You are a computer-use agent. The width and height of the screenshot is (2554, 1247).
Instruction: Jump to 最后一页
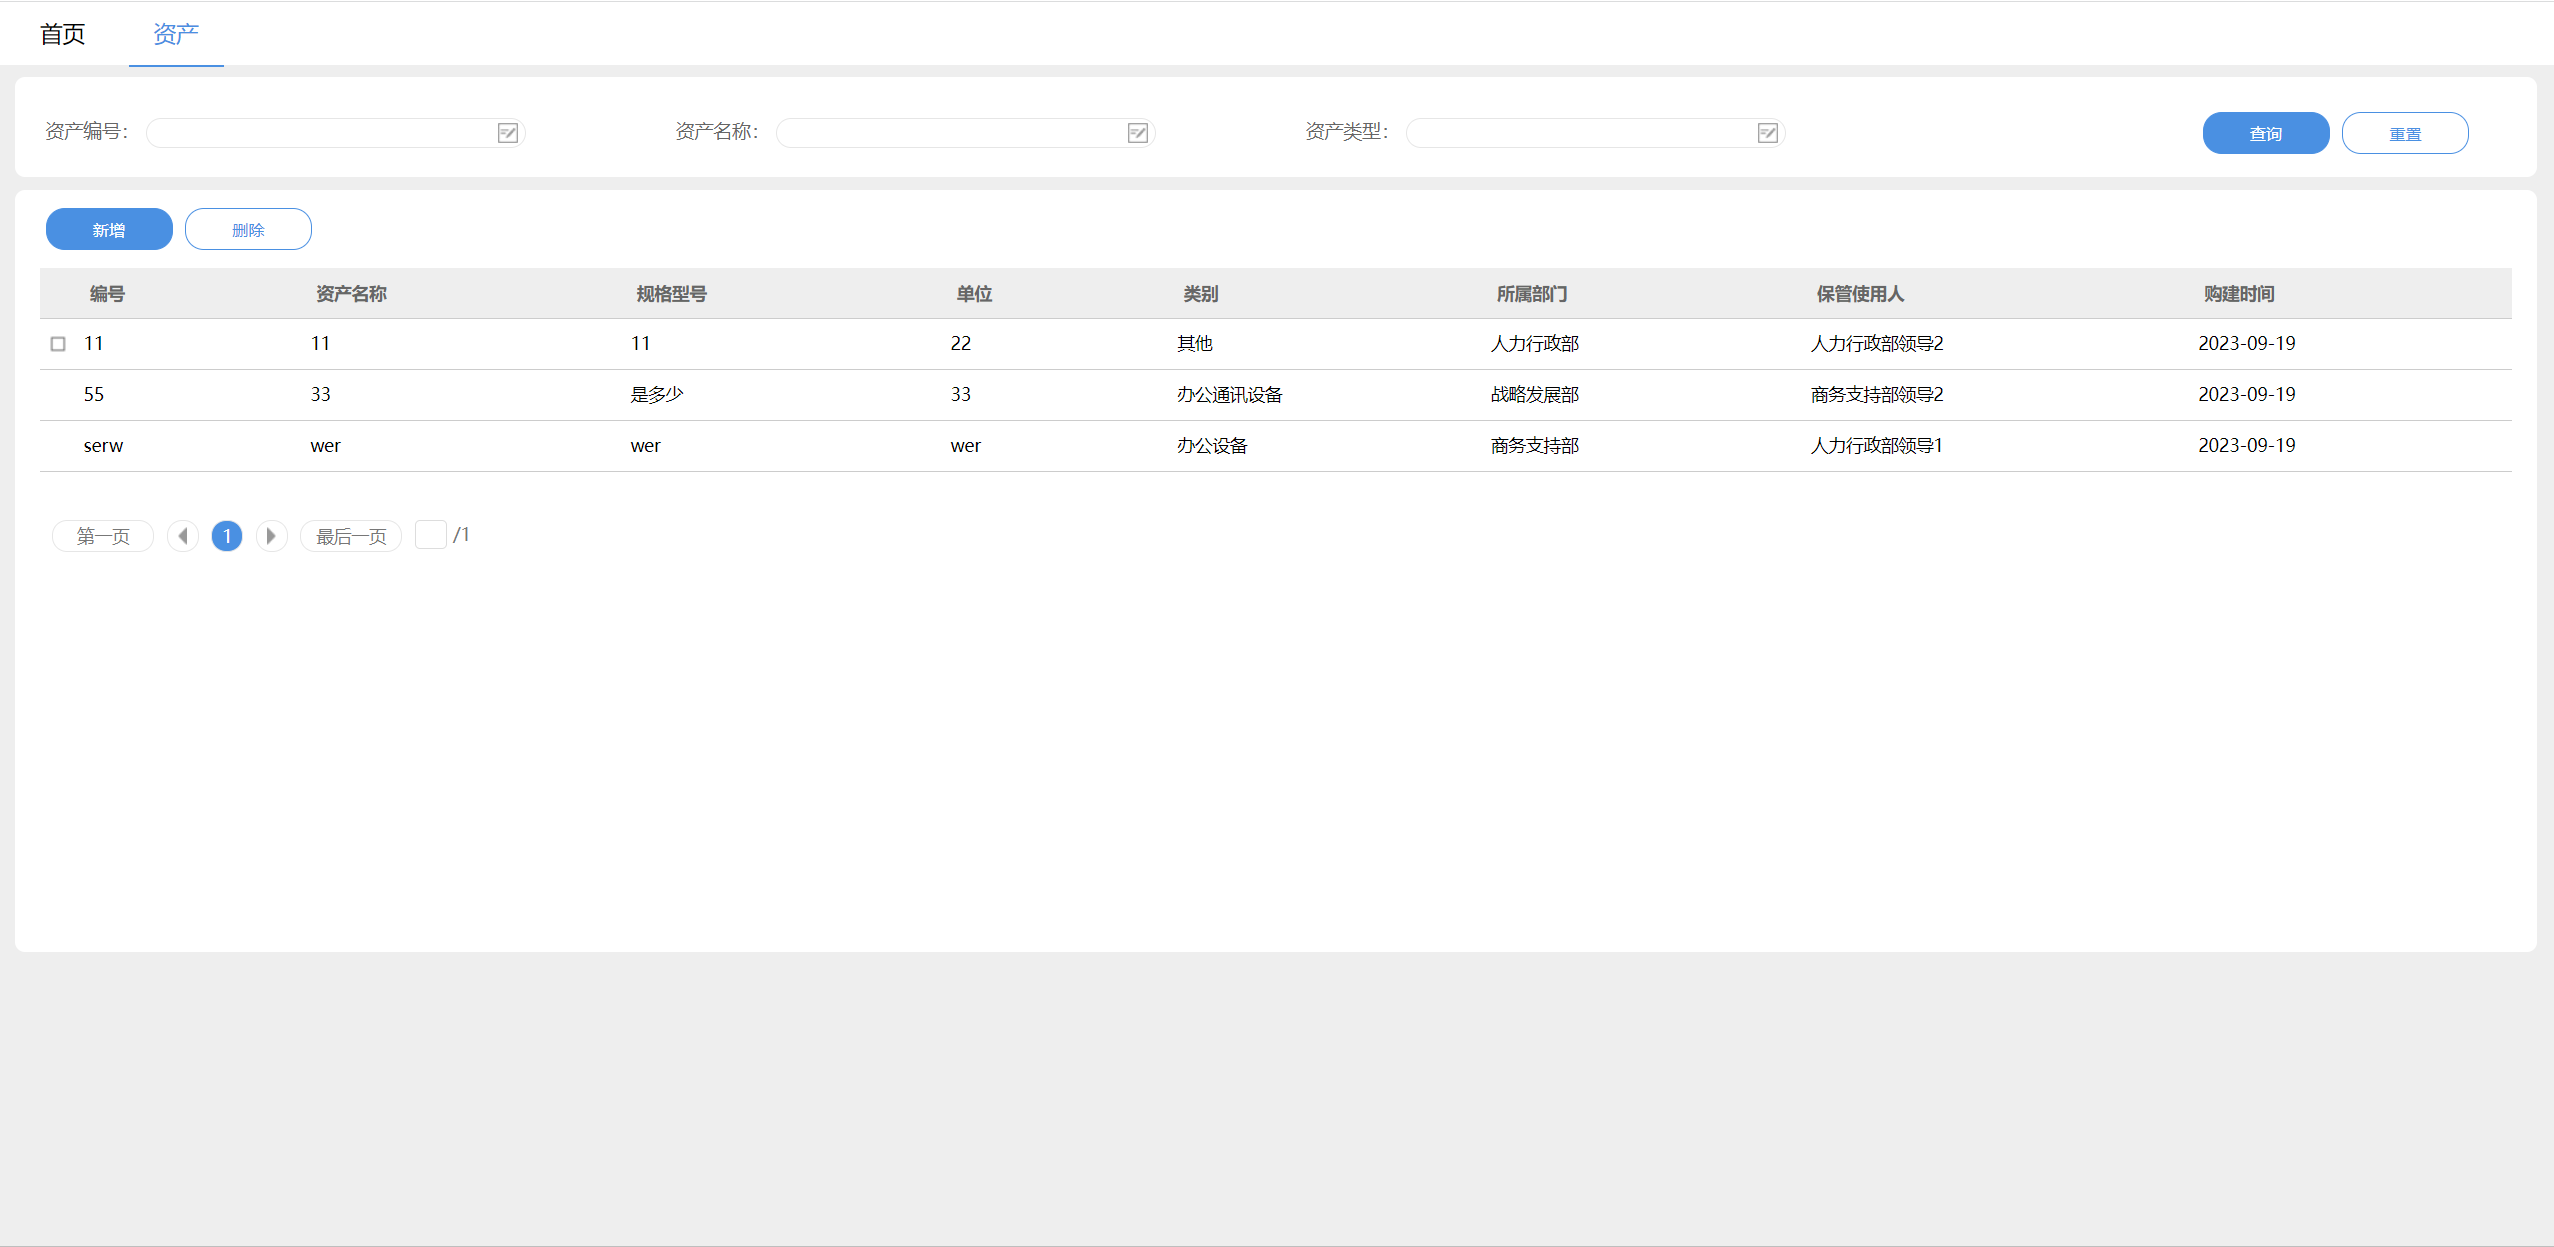point(351,536)
